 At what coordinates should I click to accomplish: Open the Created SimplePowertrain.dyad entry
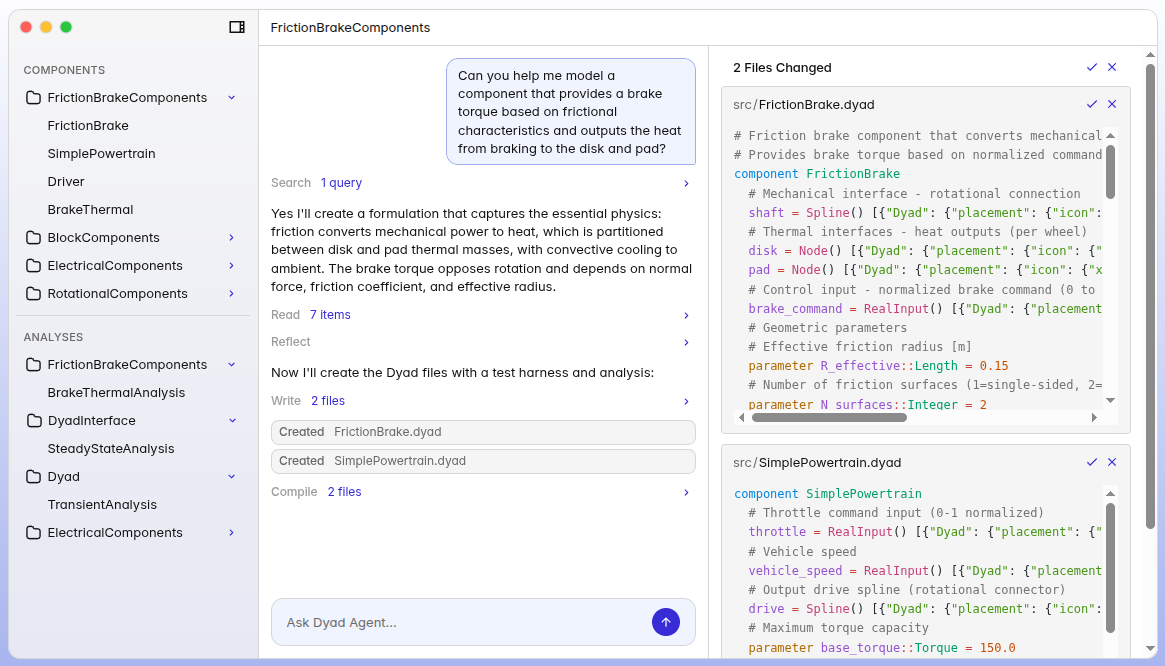(484, 461)
